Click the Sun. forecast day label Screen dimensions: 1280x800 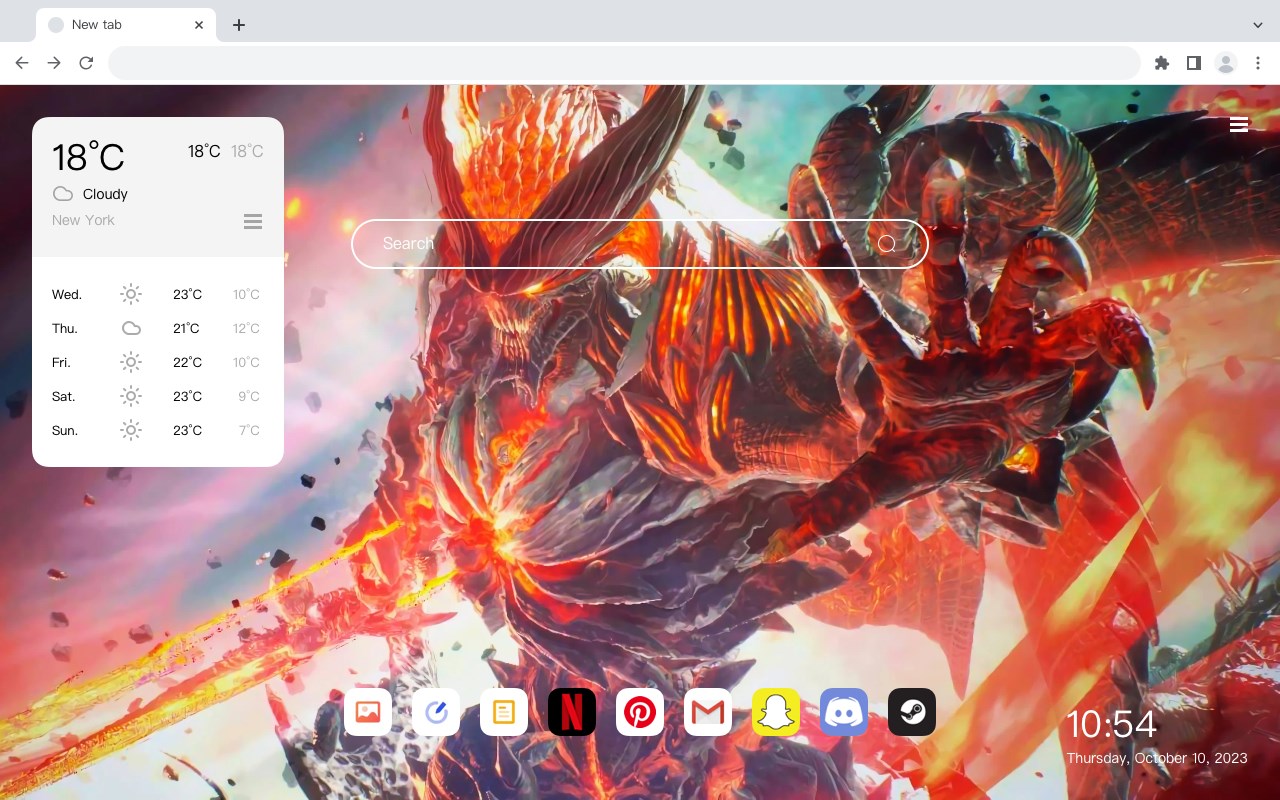coord(65,430)
